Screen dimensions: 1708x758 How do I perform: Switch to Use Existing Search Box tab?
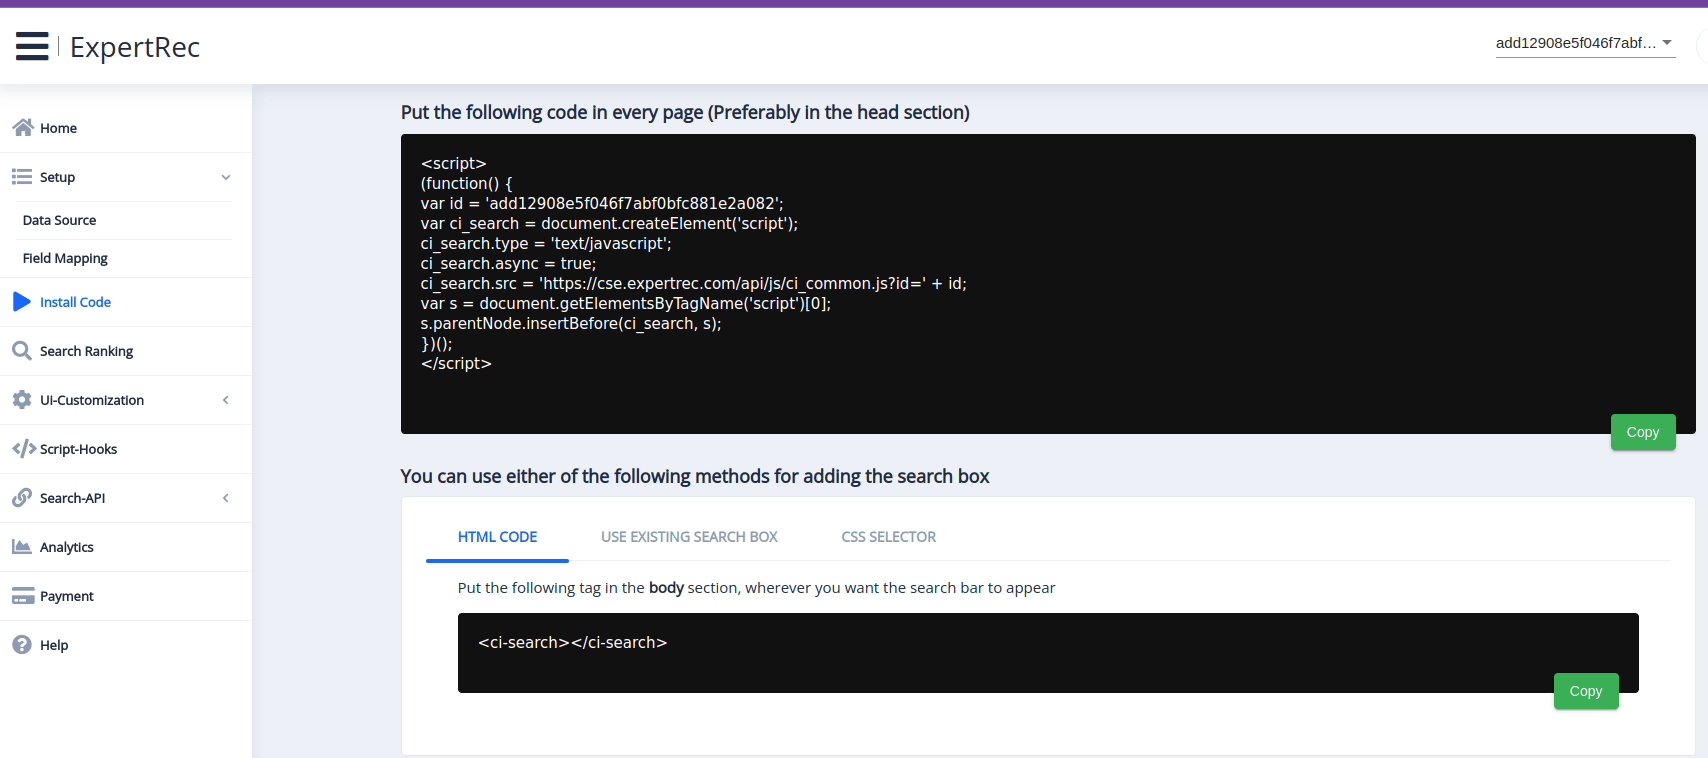click(x=689, y=537)
